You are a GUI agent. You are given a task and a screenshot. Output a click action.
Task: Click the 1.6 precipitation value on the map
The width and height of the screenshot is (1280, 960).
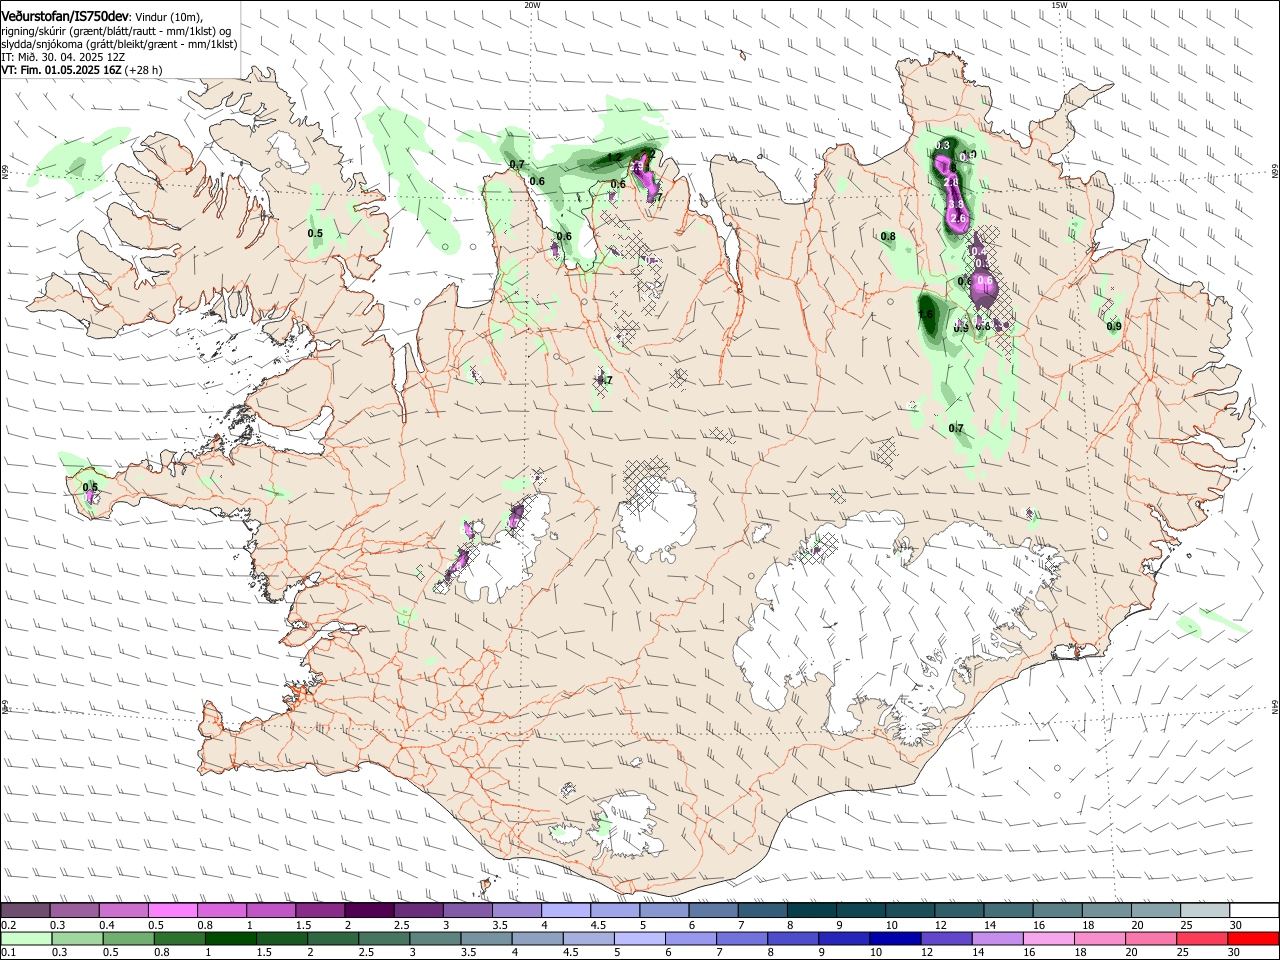[925, 314]
